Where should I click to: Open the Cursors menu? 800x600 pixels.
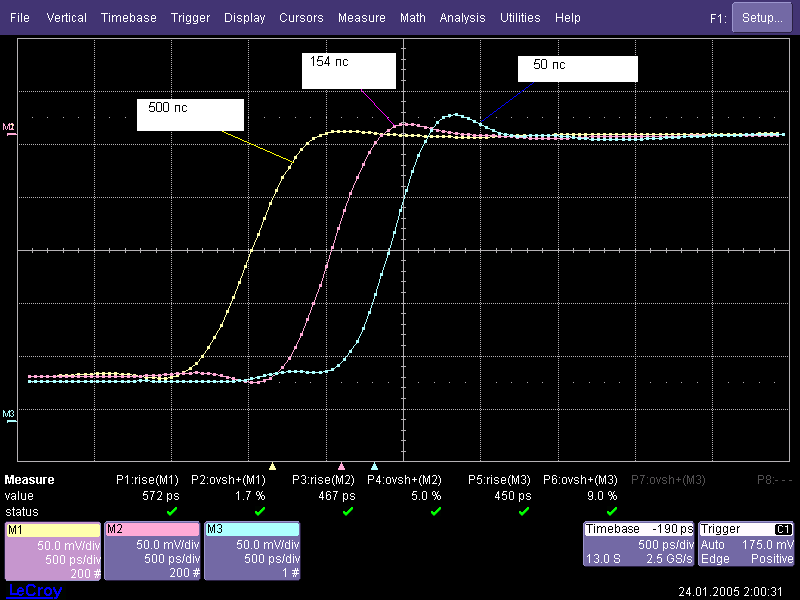tap(301, 18)
